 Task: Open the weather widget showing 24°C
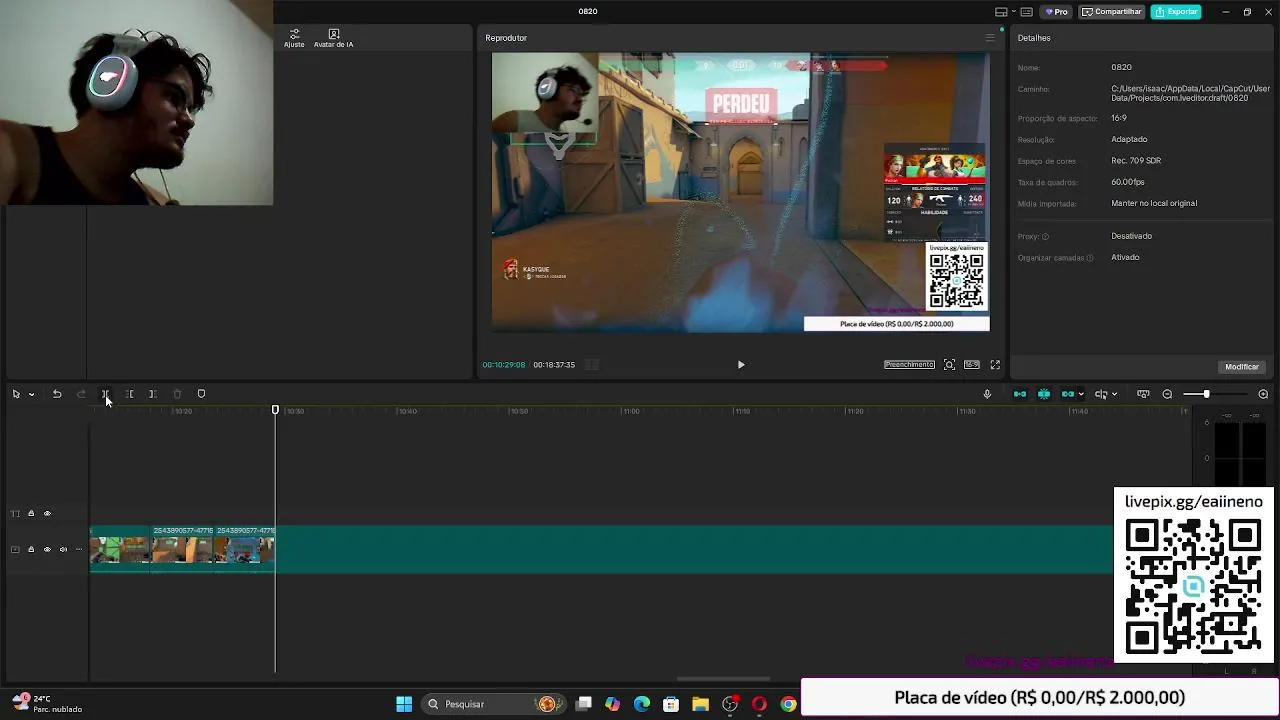(48, 704)
